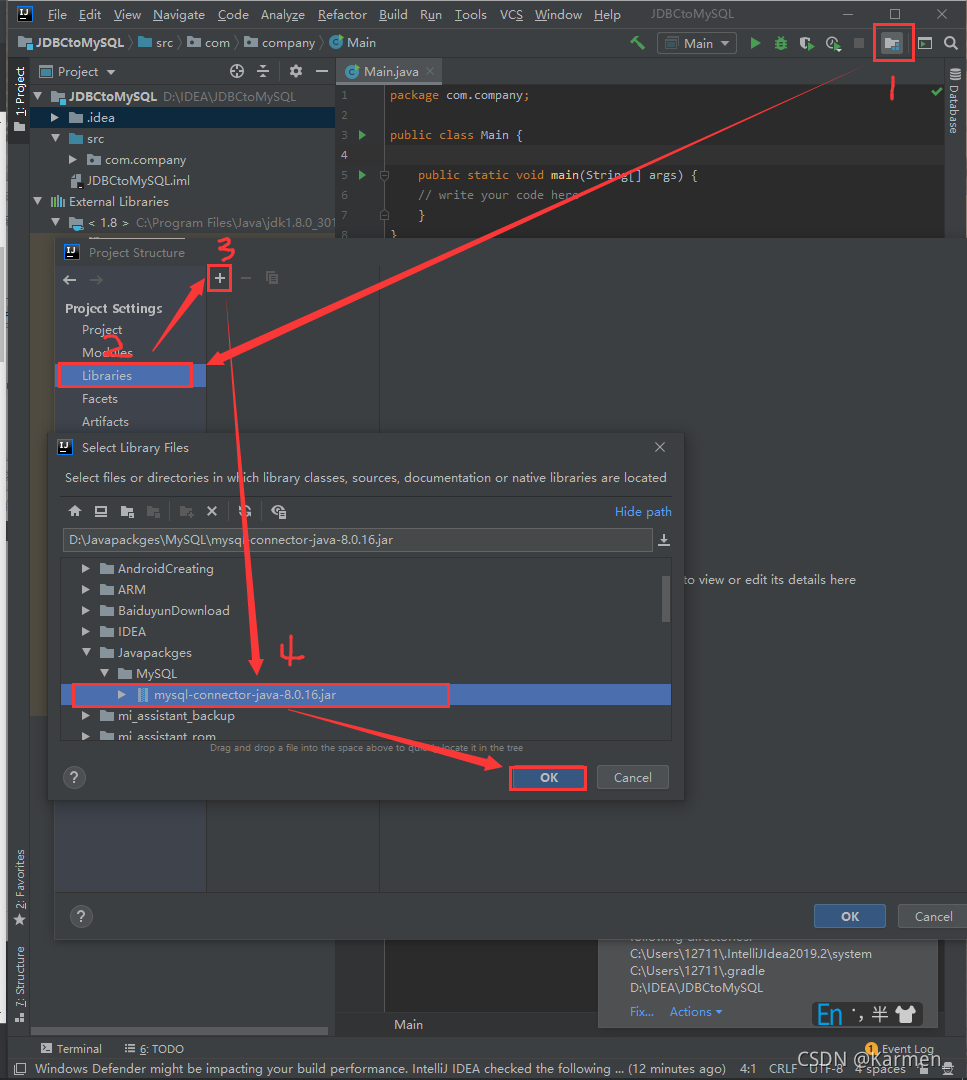The width and height of the screenshot is (967, 1080).
Task: Open the profiler run toolbar icon
Action: point(833,43)
